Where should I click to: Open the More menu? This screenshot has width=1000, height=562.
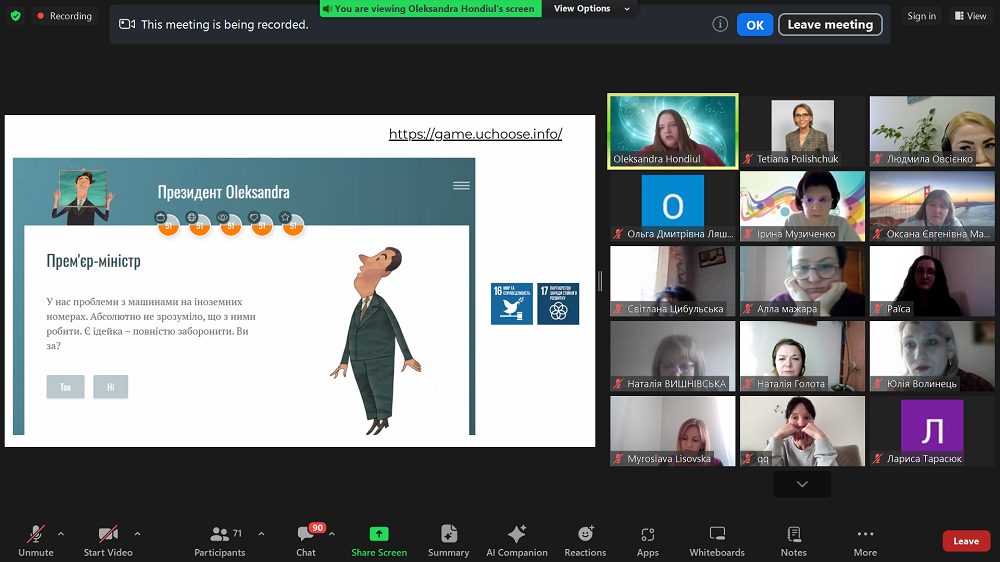[865, 540]
